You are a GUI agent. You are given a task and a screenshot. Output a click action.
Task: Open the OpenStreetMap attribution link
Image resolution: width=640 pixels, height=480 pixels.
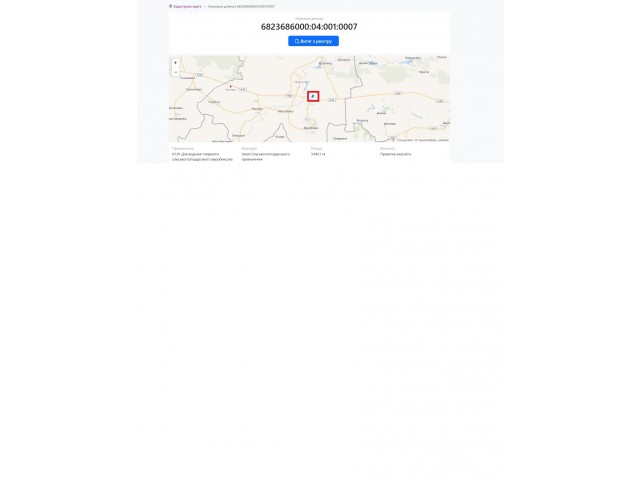(x=426, y=140)
